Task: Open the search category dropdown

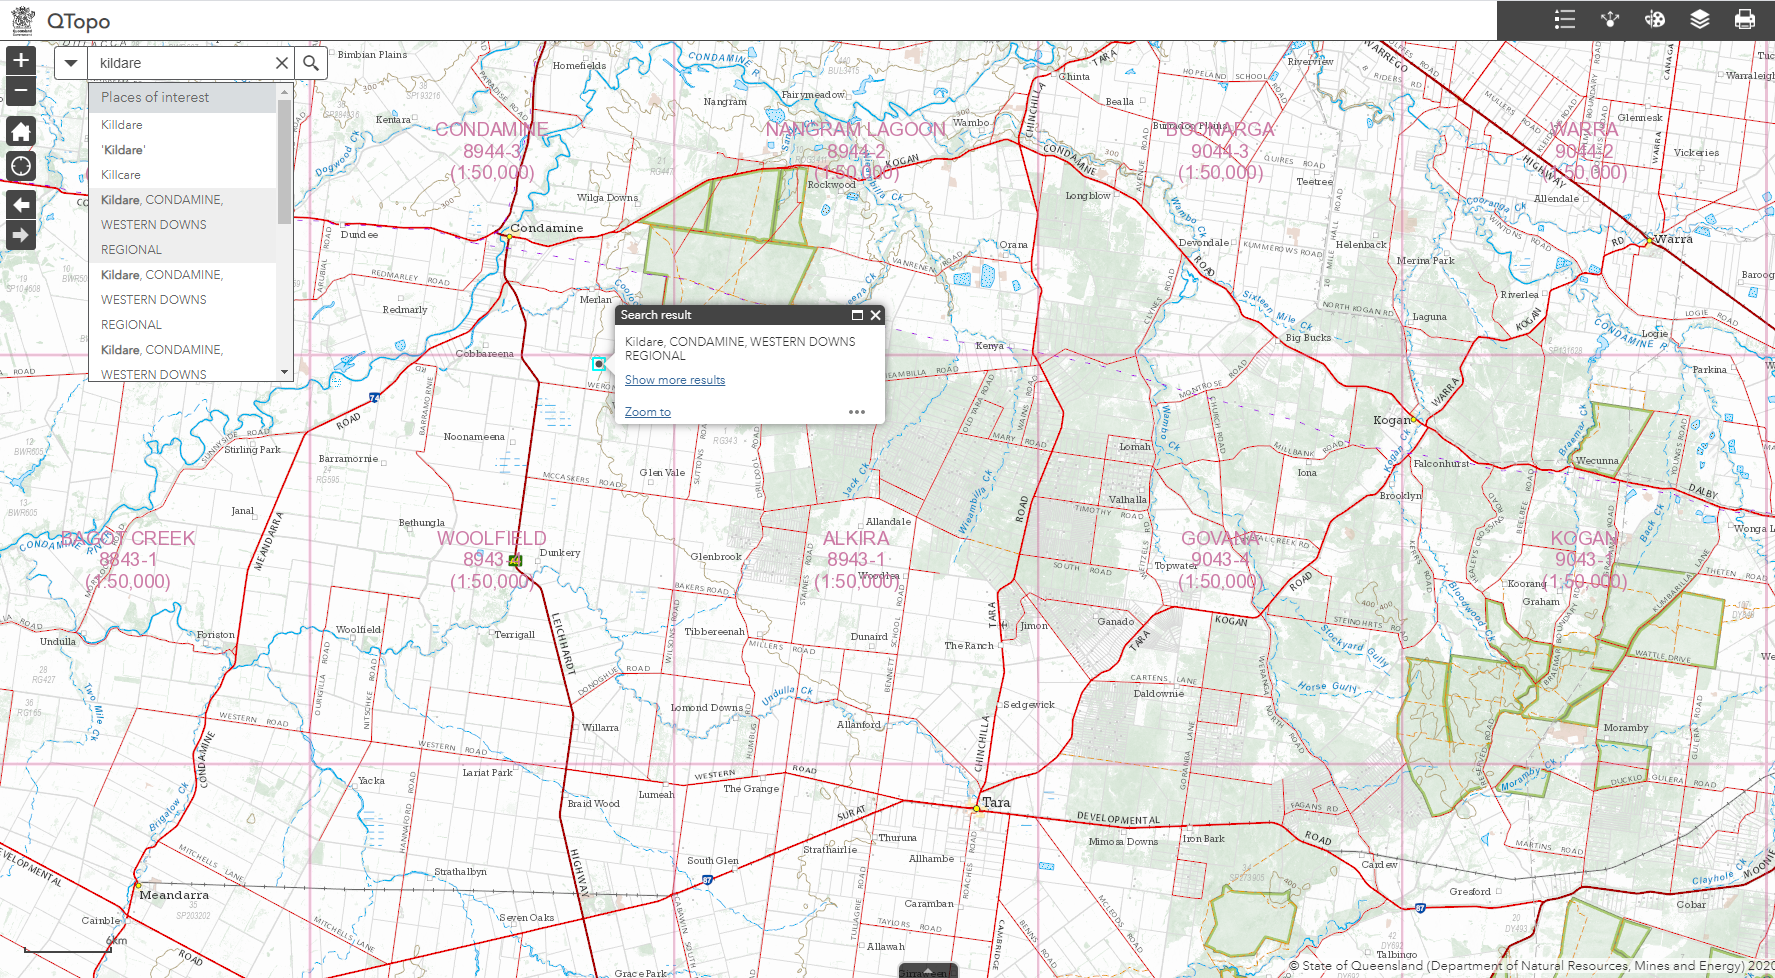Action: 70,62
